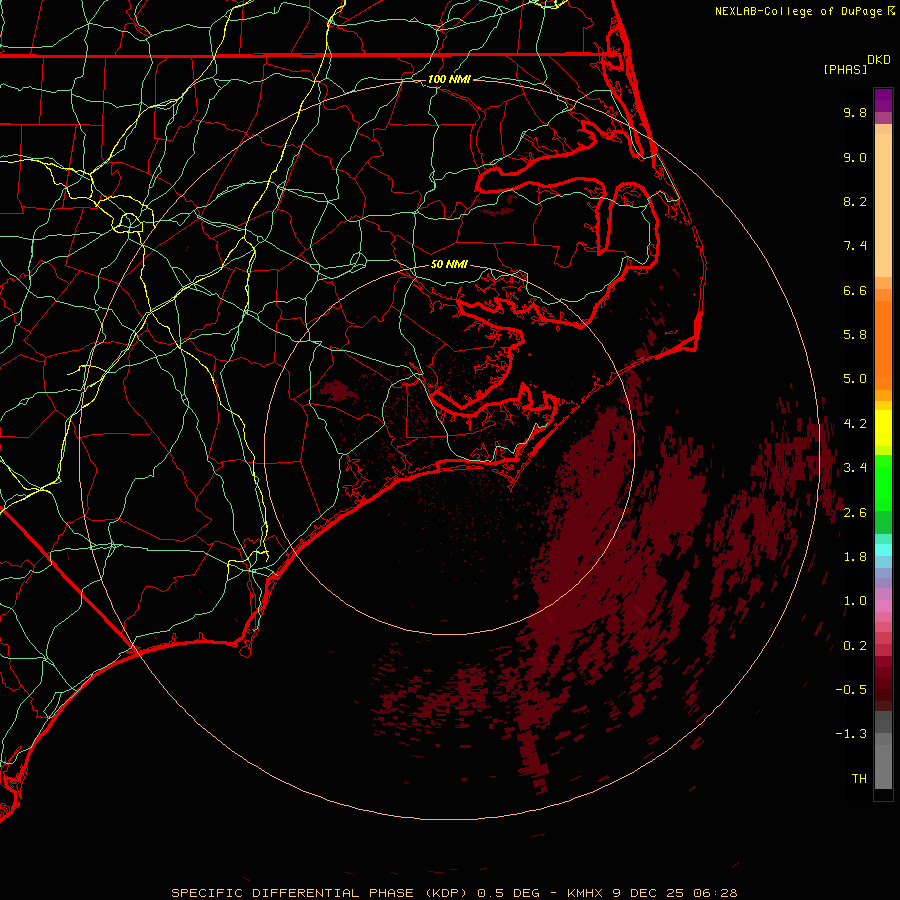This screenshot has width=900, height=900.
Task: Pick the light peach band of the color bar
Action: click(883, 205)
